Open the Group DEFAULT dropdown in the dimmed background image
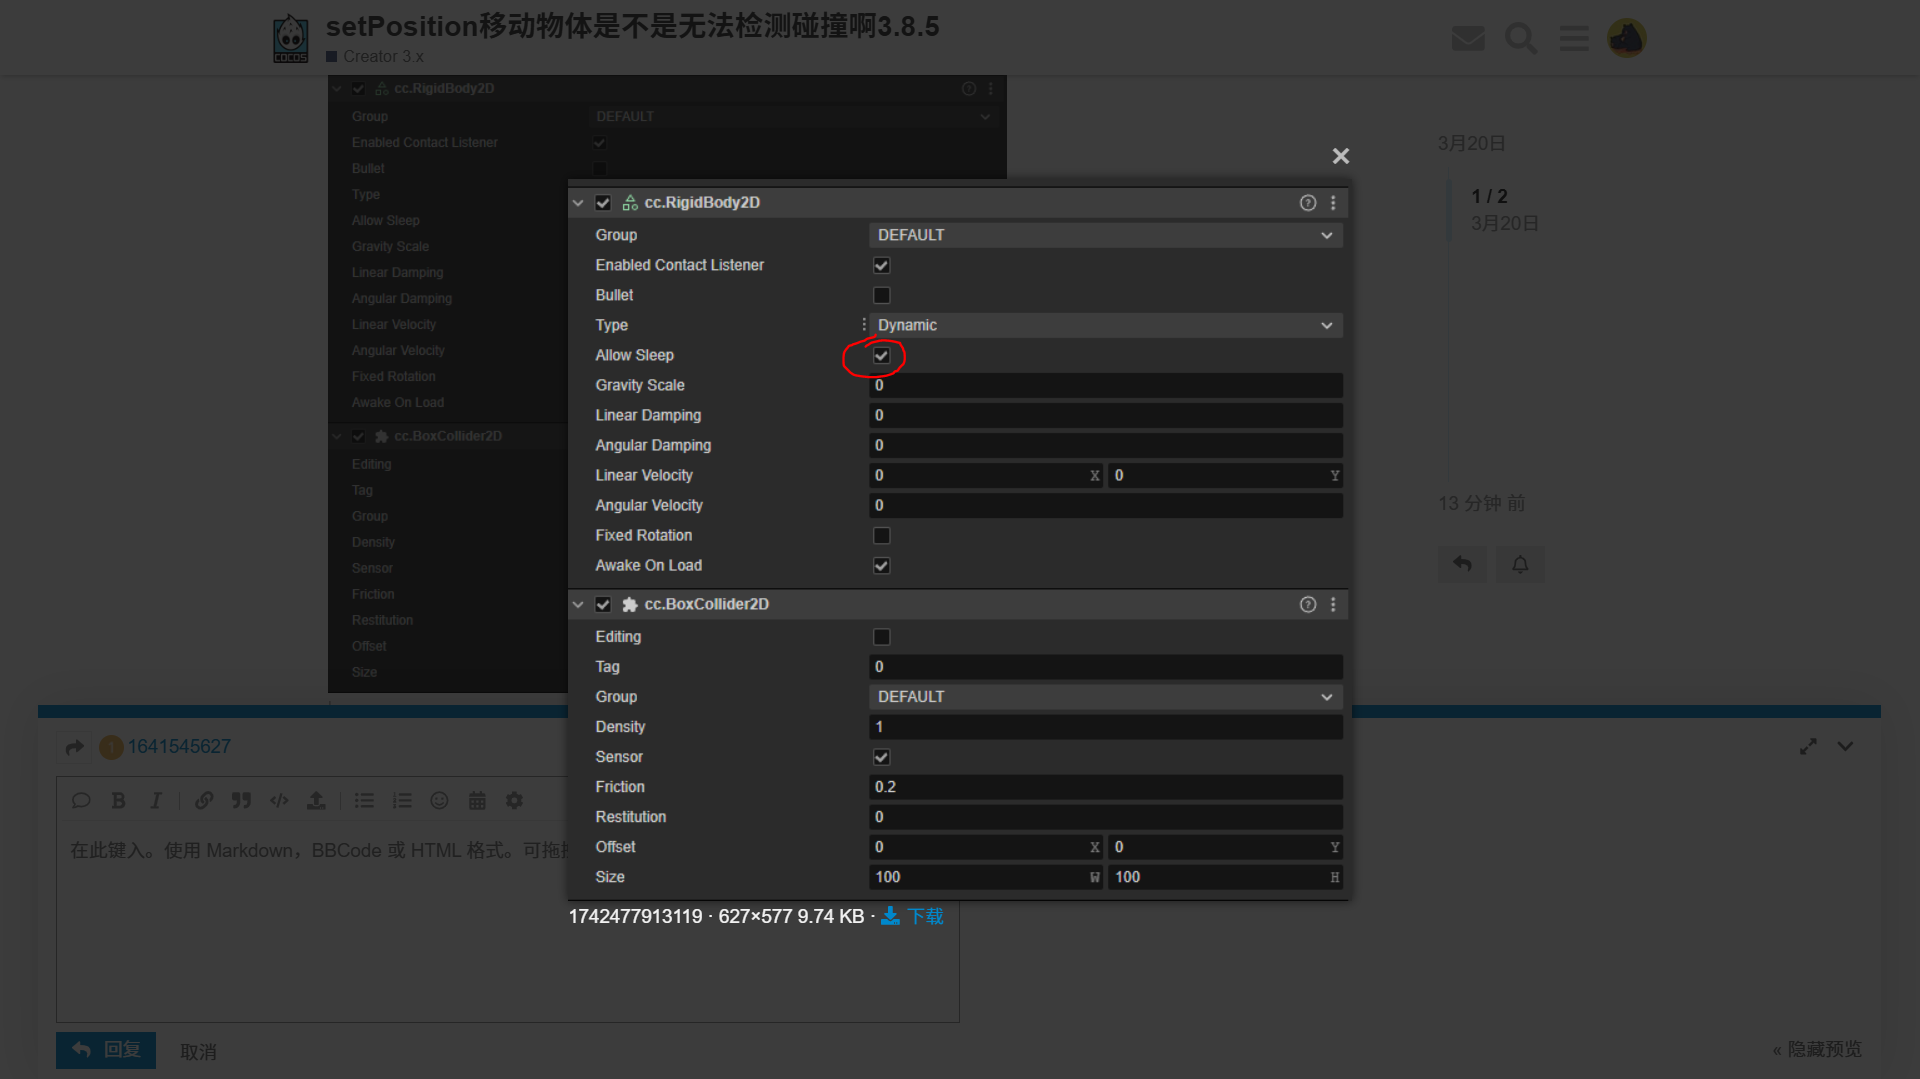 tap(793, 117)
